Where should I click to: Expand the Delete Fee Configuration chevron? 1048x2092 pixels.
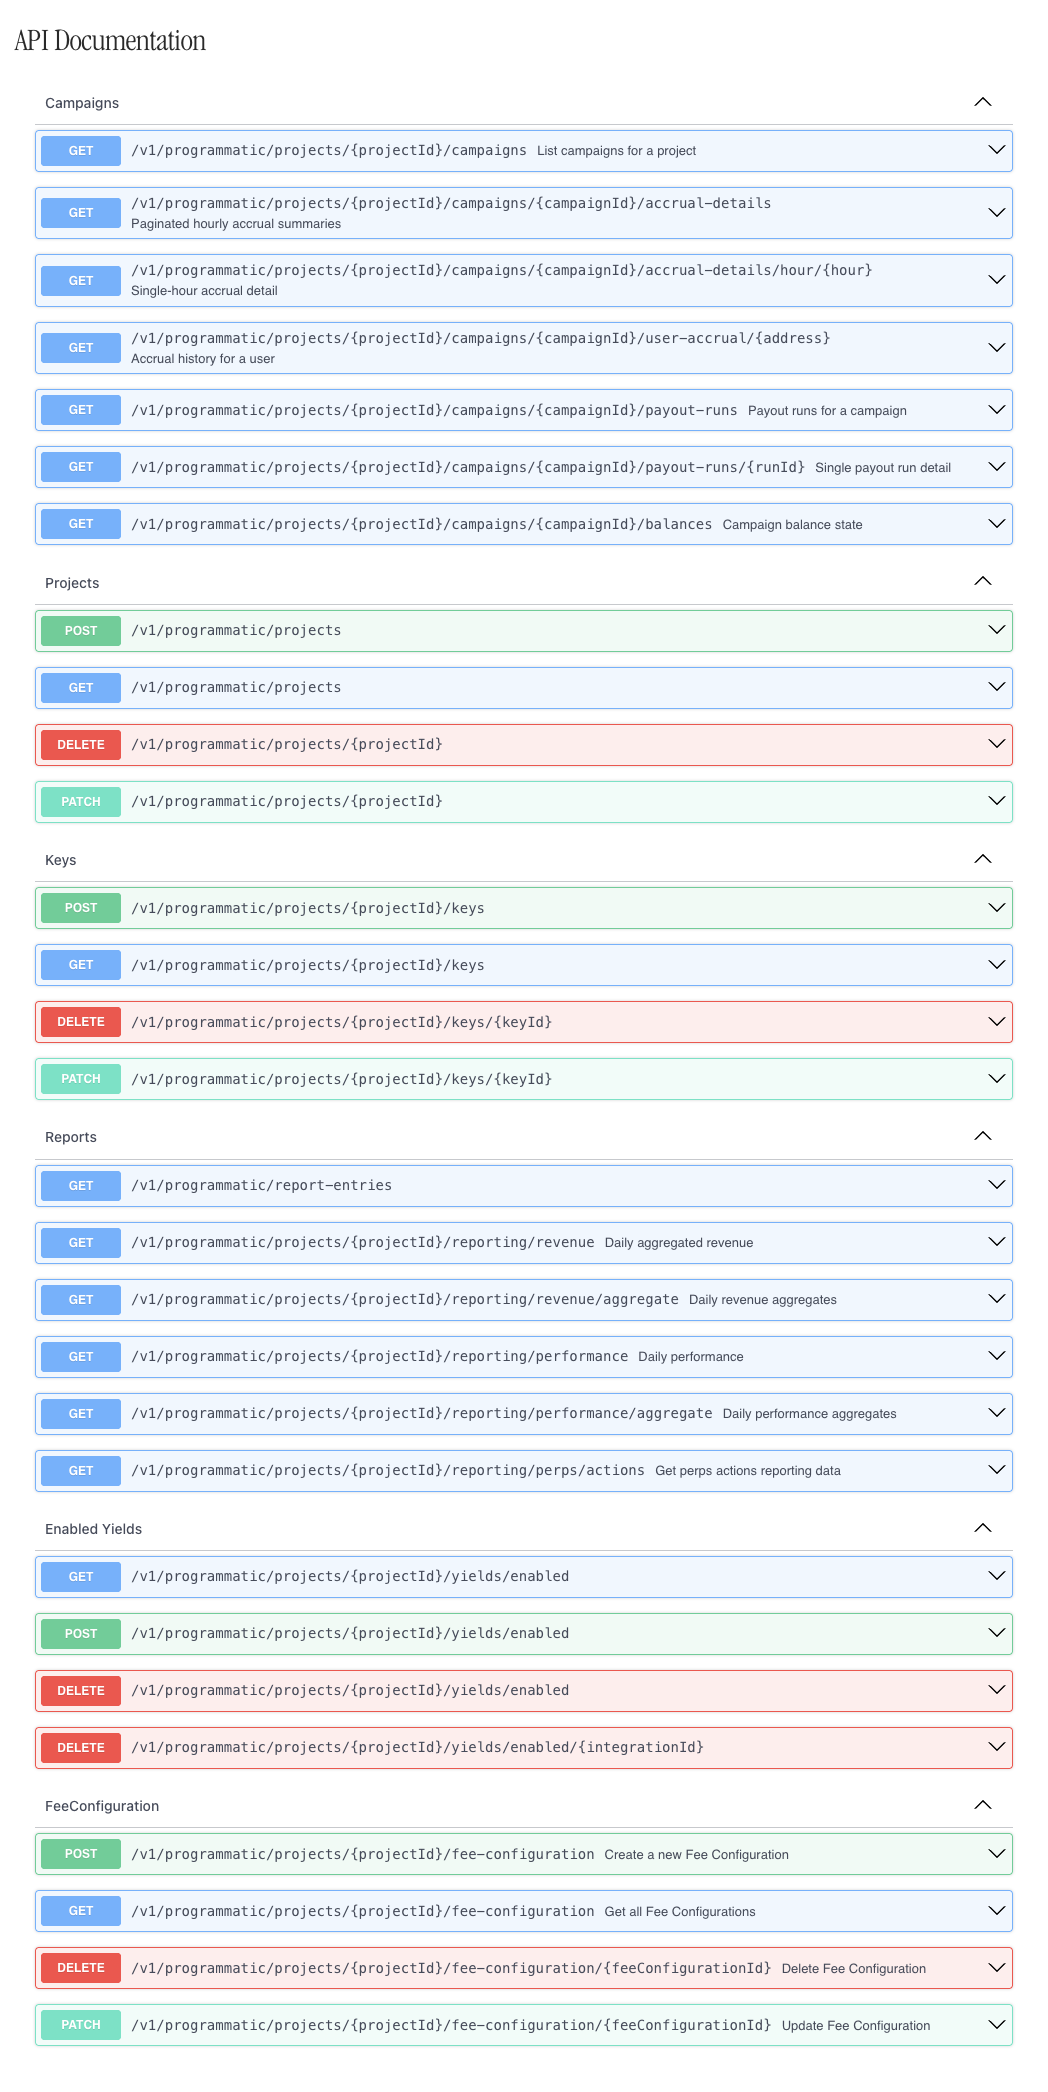point(997,1968)
